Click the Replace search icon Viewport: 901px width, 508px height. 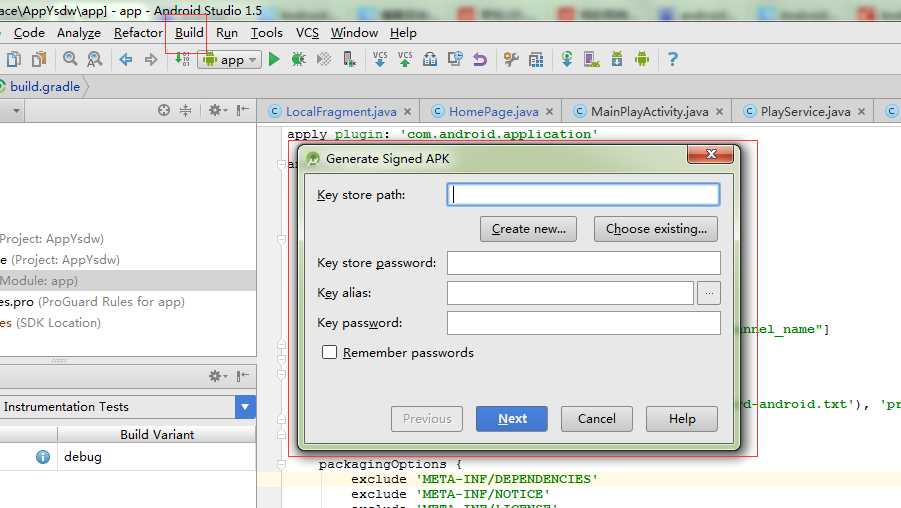[x=94, y=59]
